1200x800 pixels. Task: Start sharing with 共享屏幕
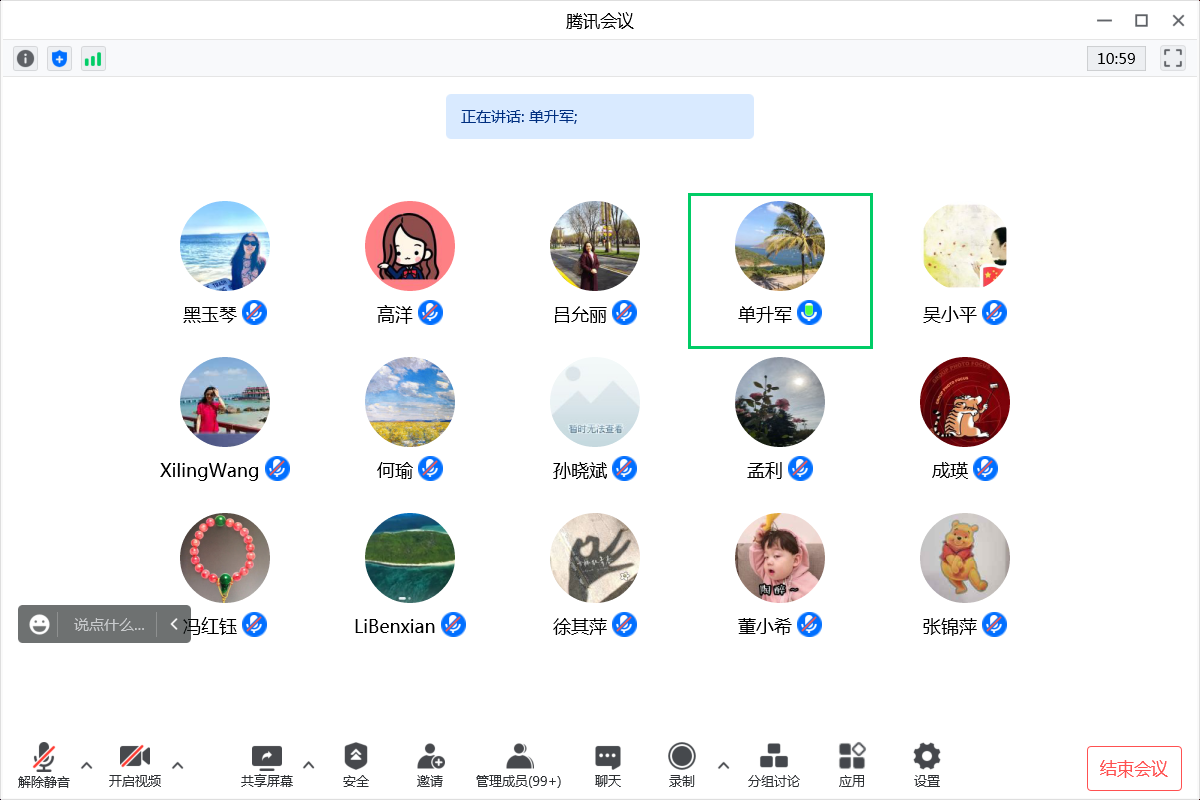[x=267, y=766]
